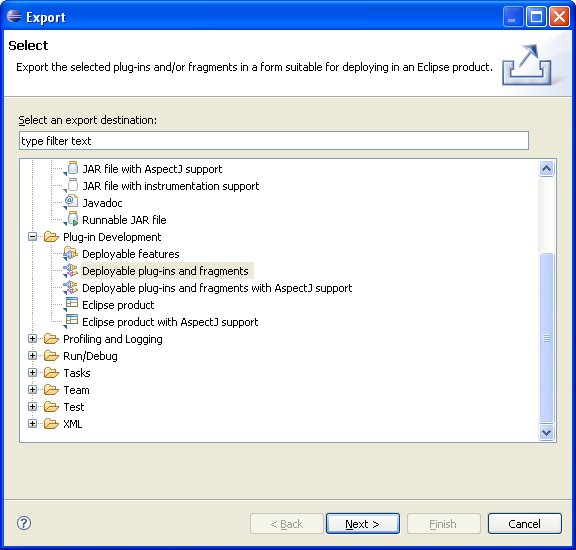This screenshot has width=576, height=550.
Task: Click the Javadoc export icon
Action: coord(71,202)
